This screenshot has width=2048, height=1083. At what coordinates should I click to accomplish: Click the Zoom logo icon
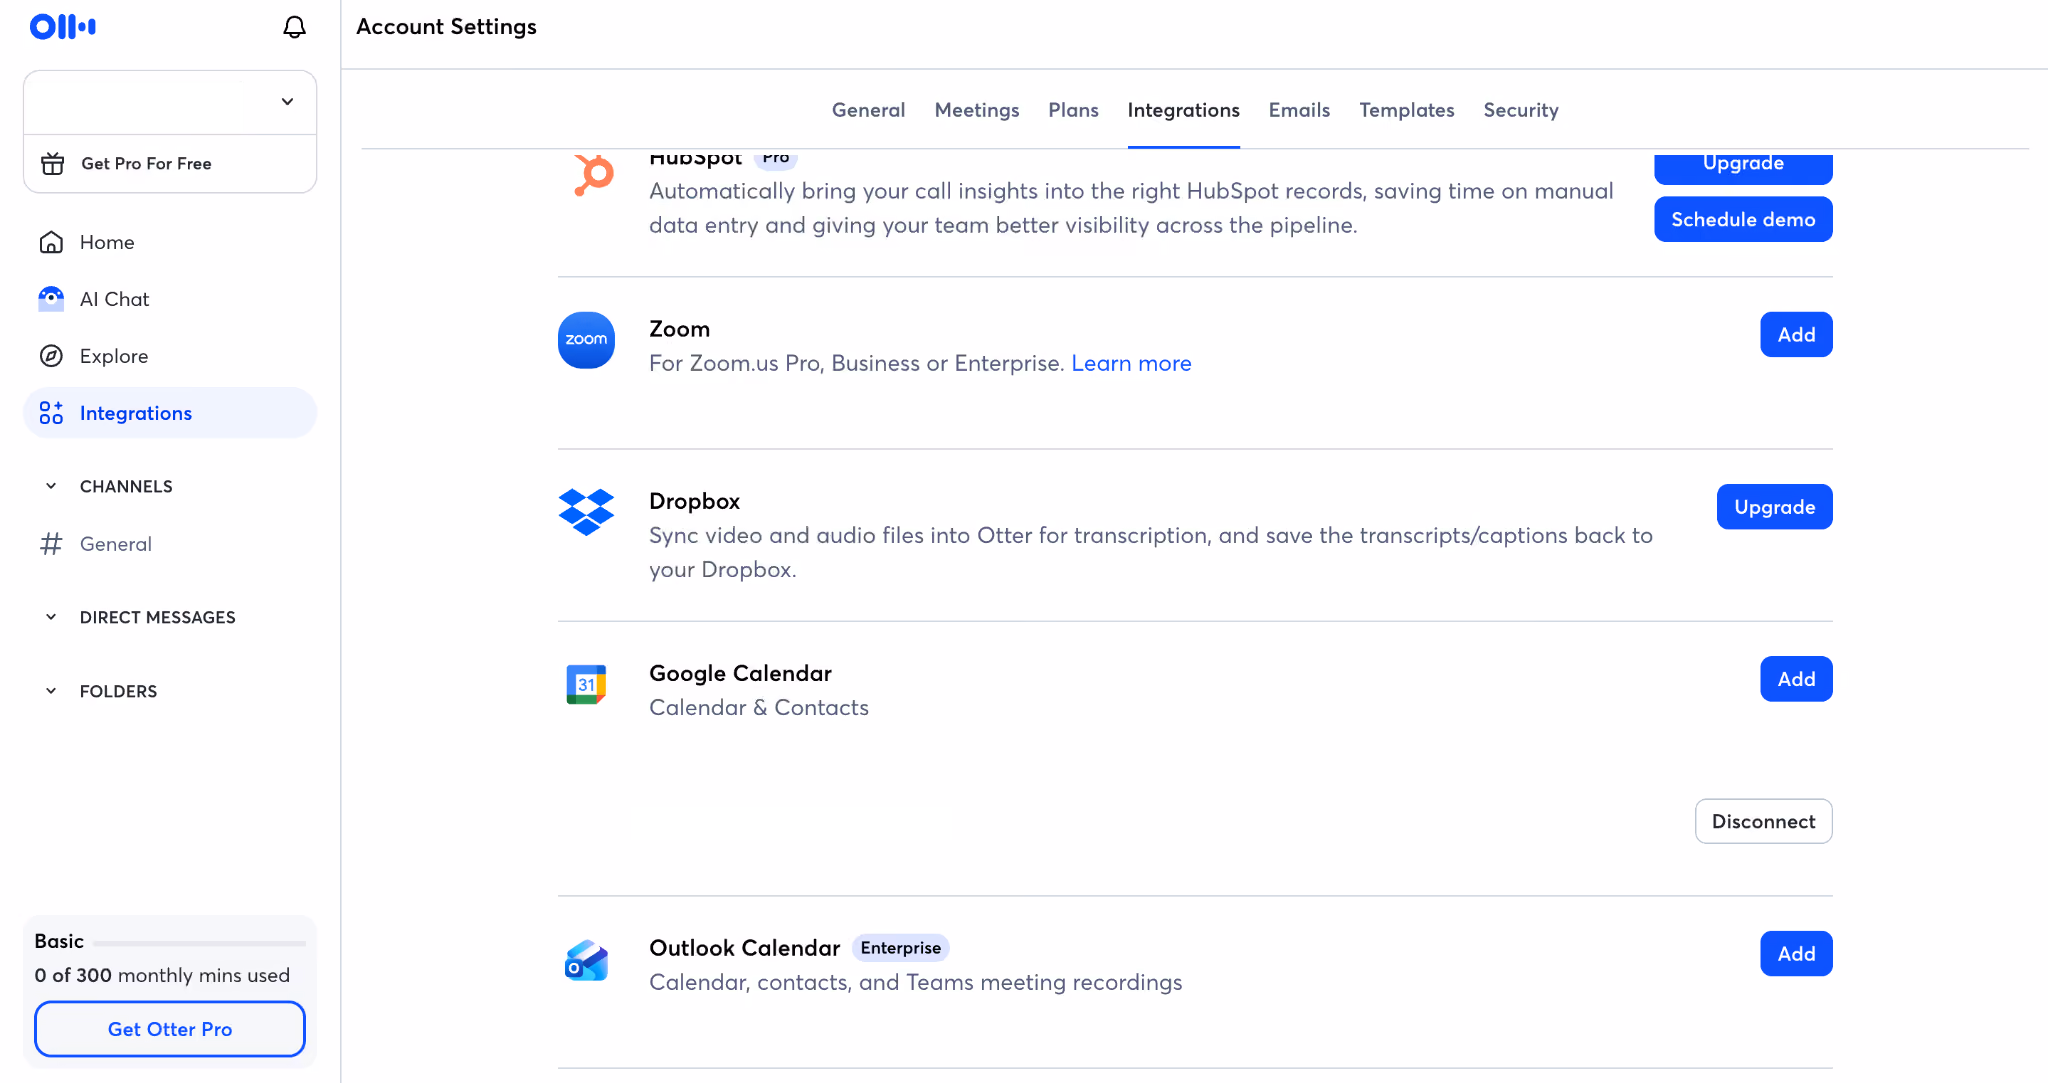pyautogui.click(x=586, y=340)
